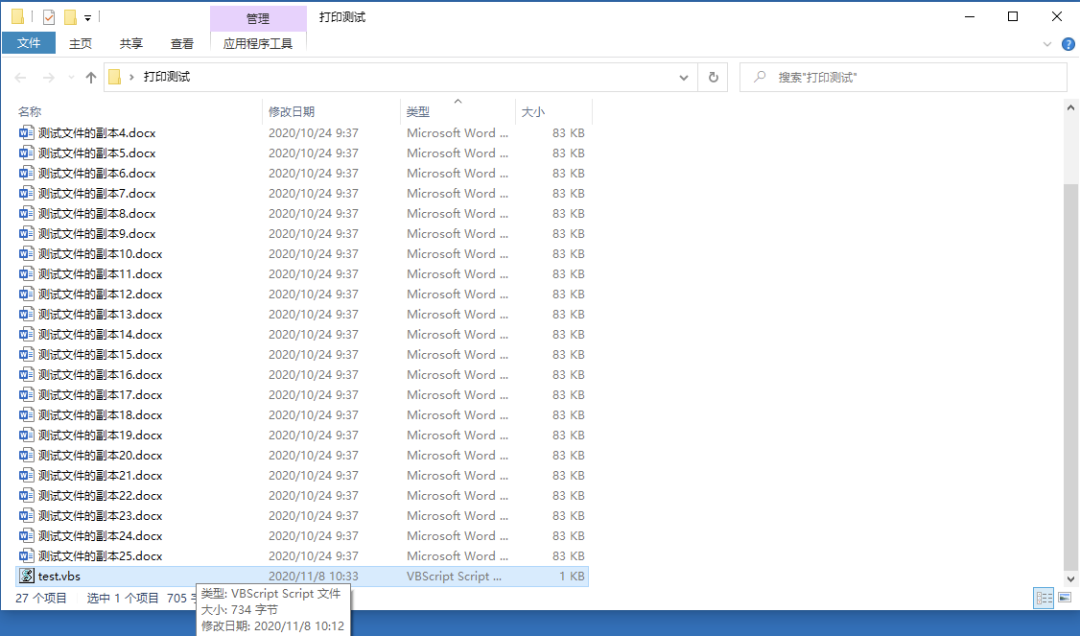
Task: Select the Word icon of 测试文件的副本9.docx
Action: pos(26,234)
